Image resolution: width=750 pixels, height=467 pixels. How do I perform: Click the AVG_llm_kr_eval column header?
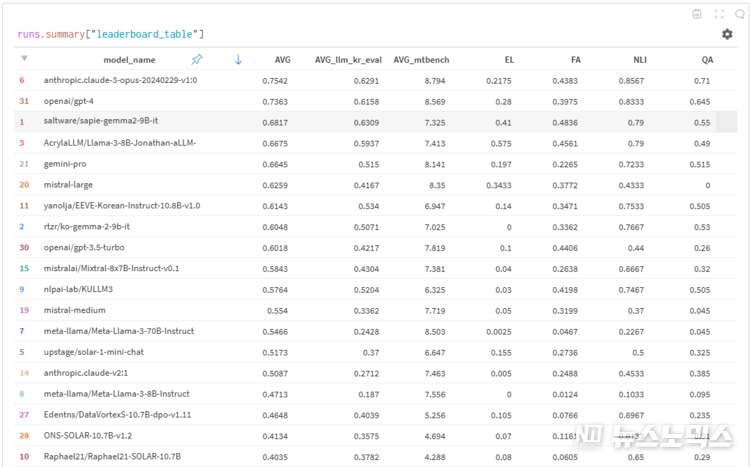(348, 60)
